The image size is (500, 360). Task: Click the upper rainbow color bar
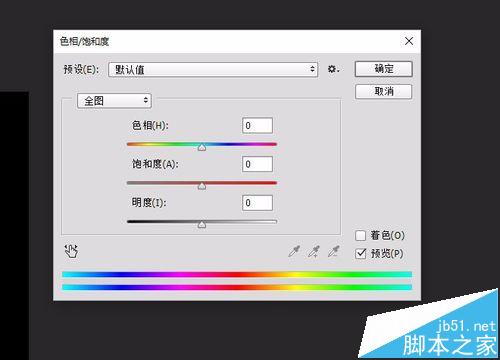(237, 274)
